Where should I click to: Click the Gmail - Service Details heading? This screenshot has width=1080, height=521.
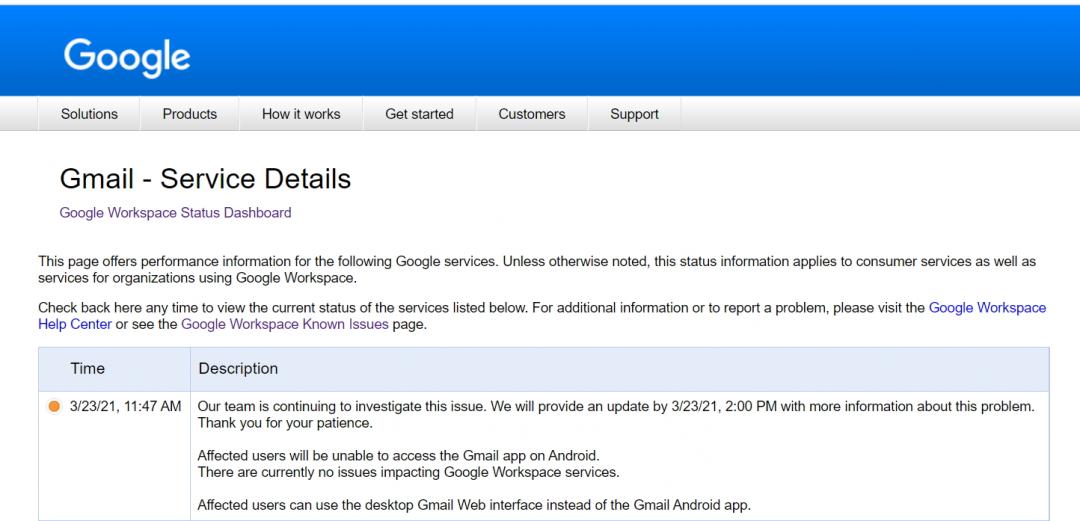click(205, 179)
